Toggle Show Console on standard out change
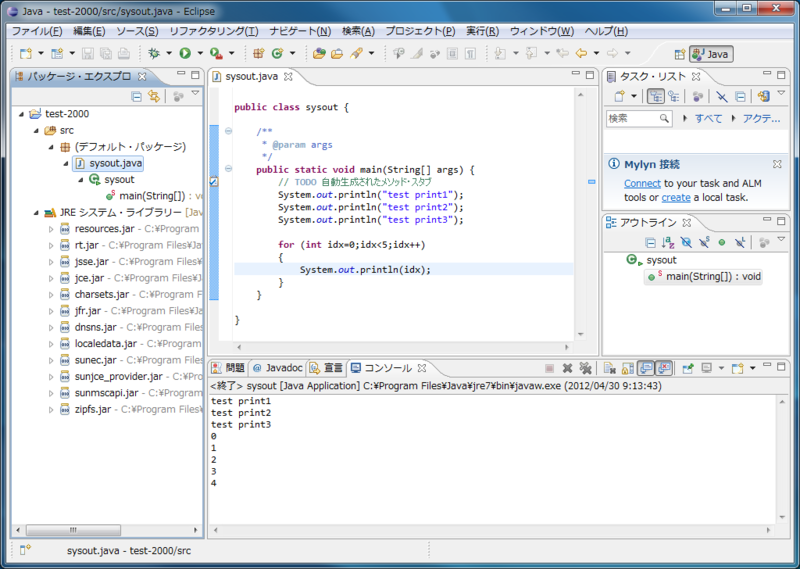 pyautogui.click(x=646, y=368)
